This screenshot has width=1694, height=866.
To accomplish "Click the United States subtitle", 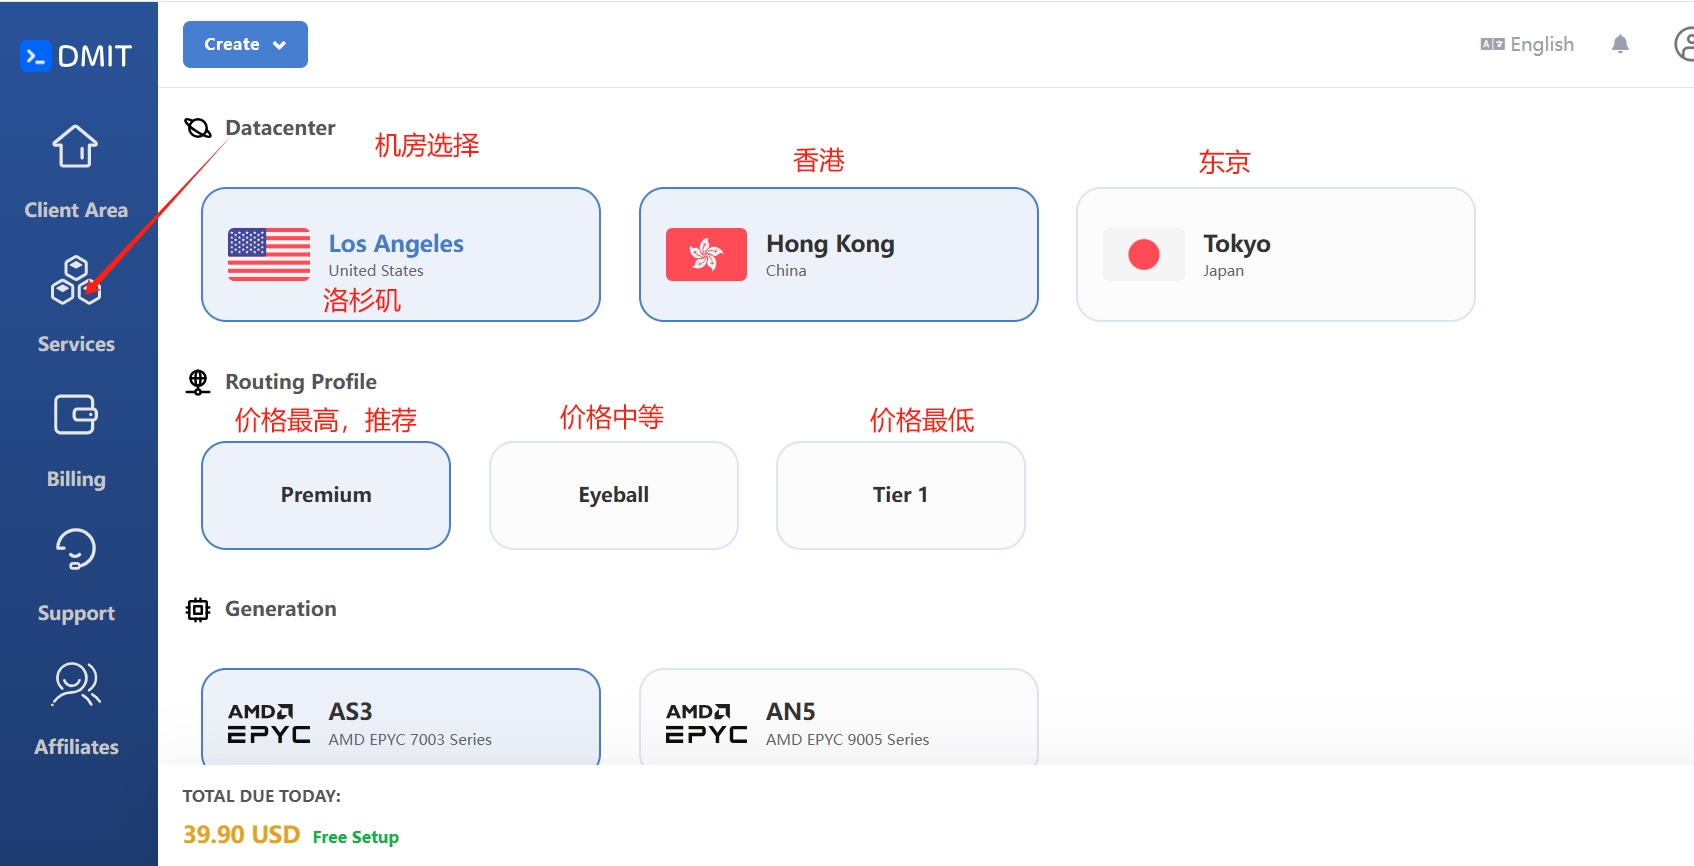I will point(376,271).
